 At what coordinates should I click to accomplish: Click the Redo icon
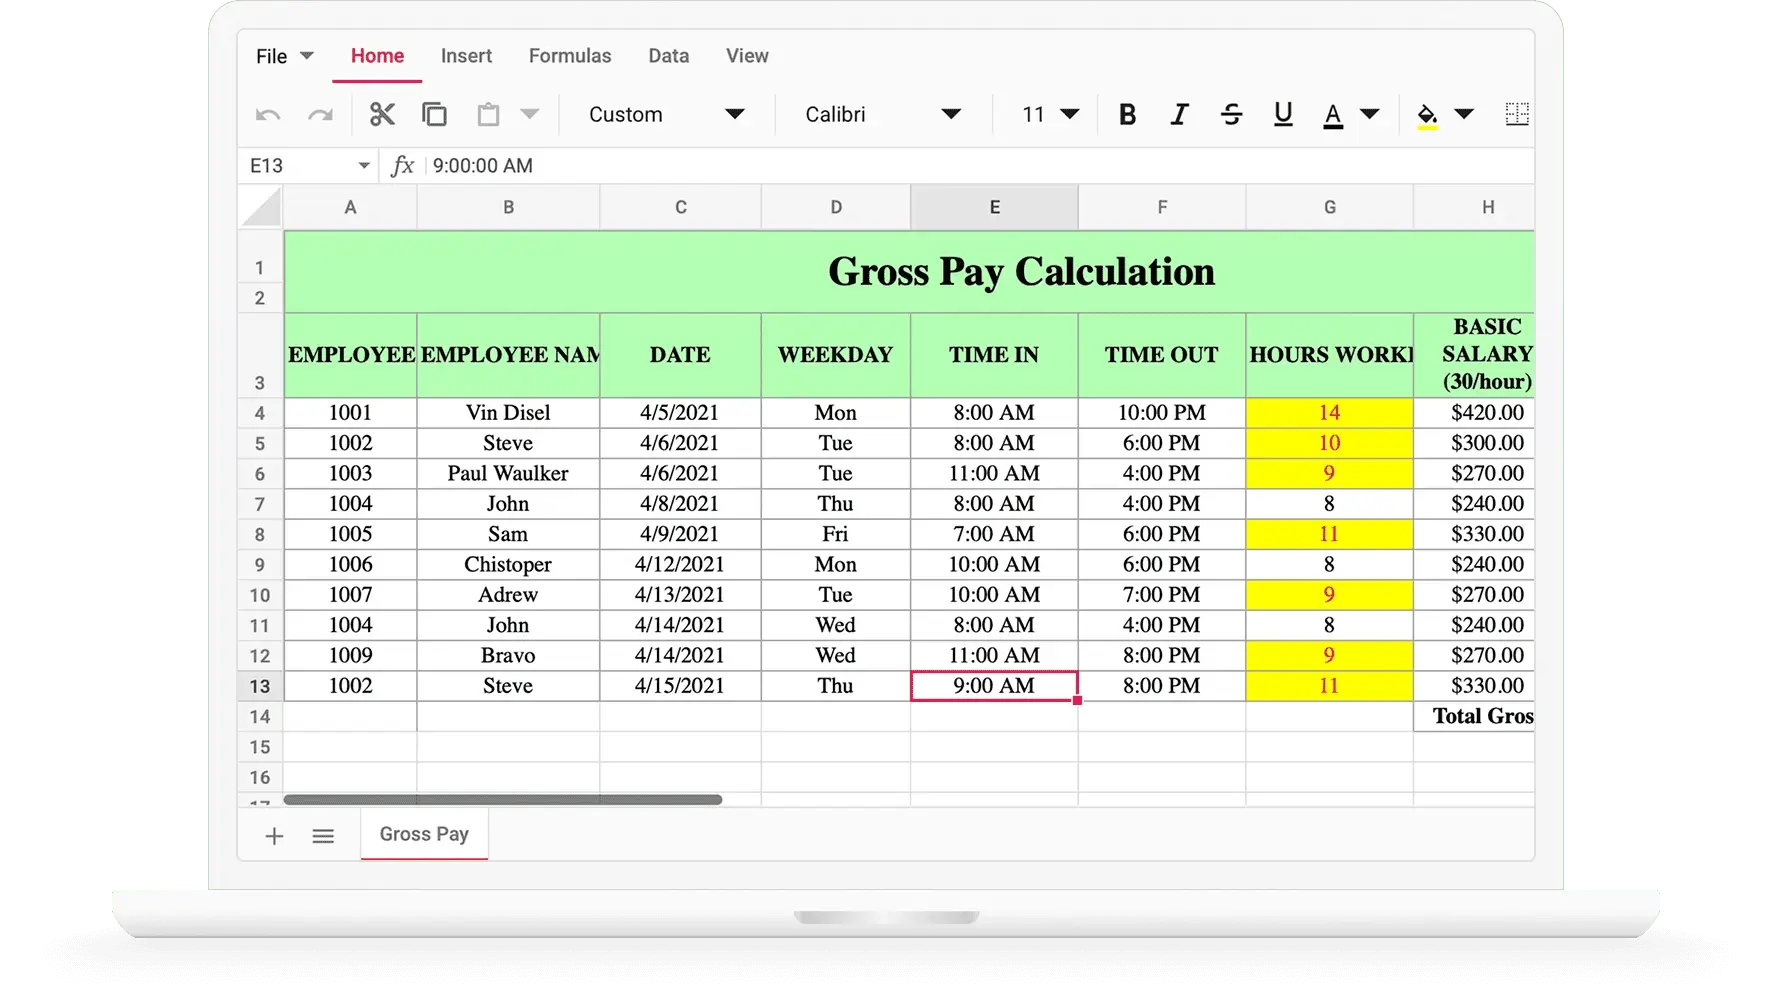click(321, 114)
